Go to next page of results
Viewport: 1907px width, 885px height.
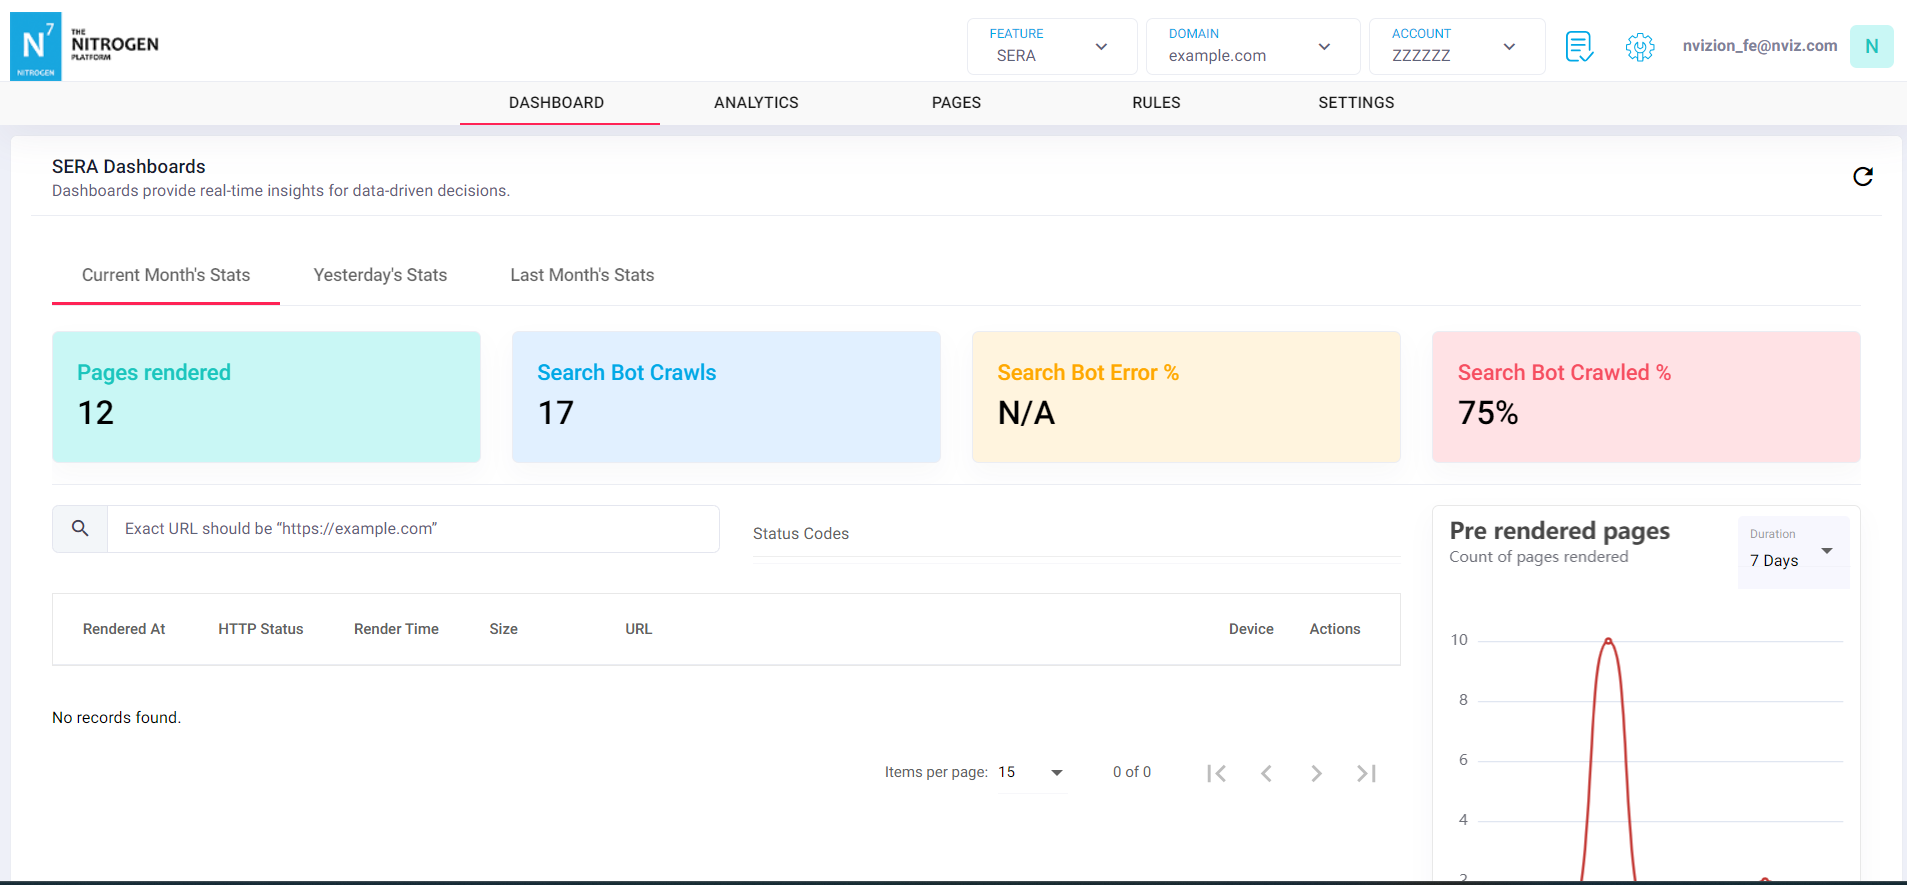point(1316,773)
